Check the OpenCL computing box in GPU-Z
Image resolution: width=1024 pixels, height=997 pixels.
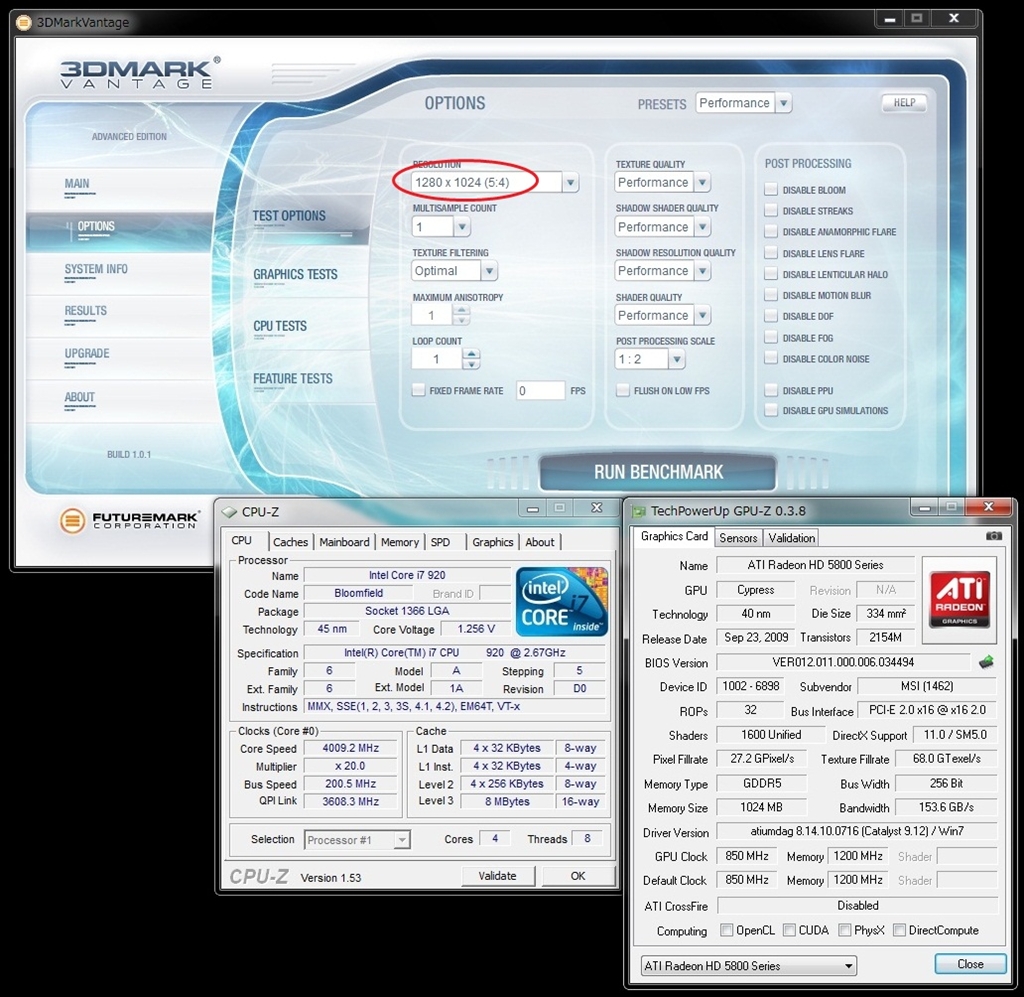click(726, 930)
